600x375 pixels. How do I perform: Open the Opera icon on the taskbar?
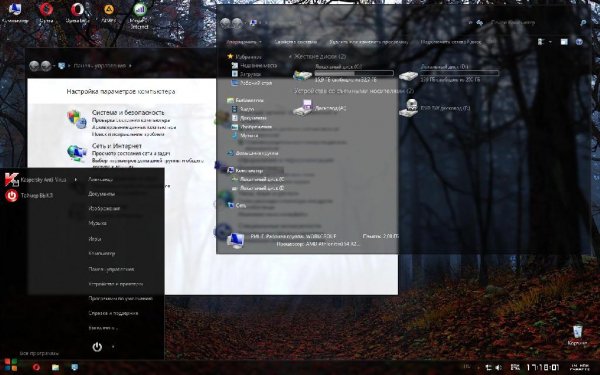coord(36,367)
